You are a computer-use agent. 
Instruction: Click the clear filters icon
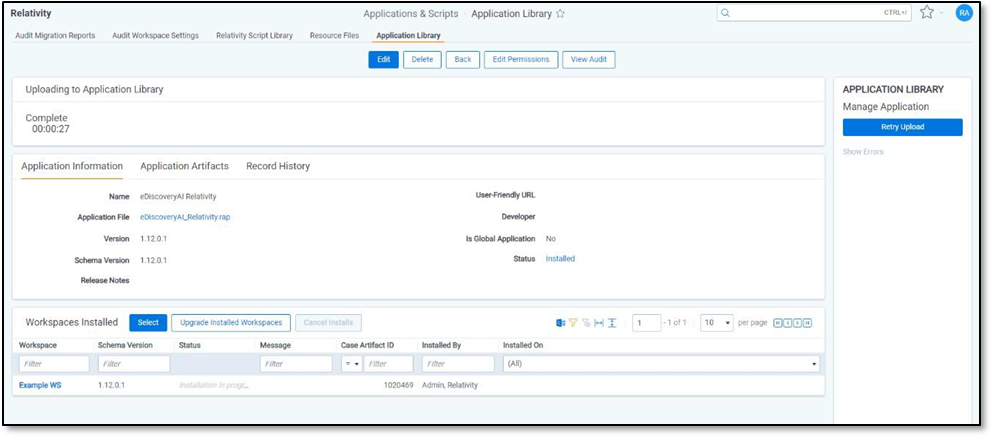pyautogui.click(x=586, y=323)
